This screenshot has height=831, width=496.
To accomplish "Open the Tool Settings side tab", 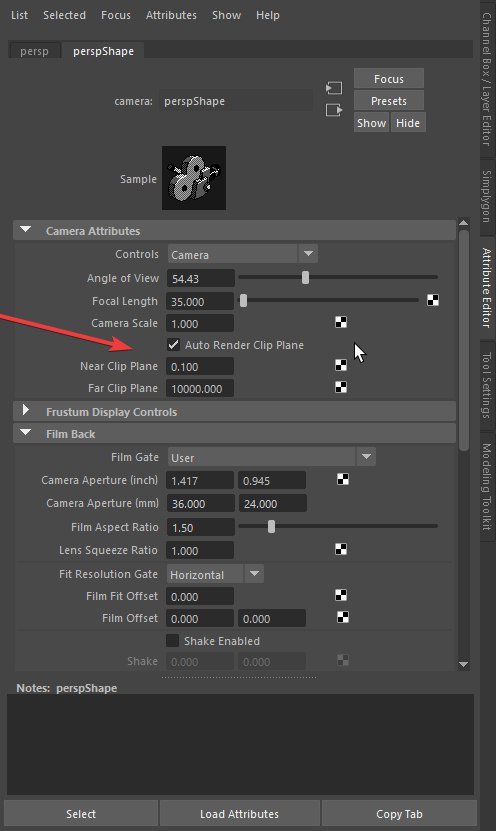I will [x=487, y=385].
